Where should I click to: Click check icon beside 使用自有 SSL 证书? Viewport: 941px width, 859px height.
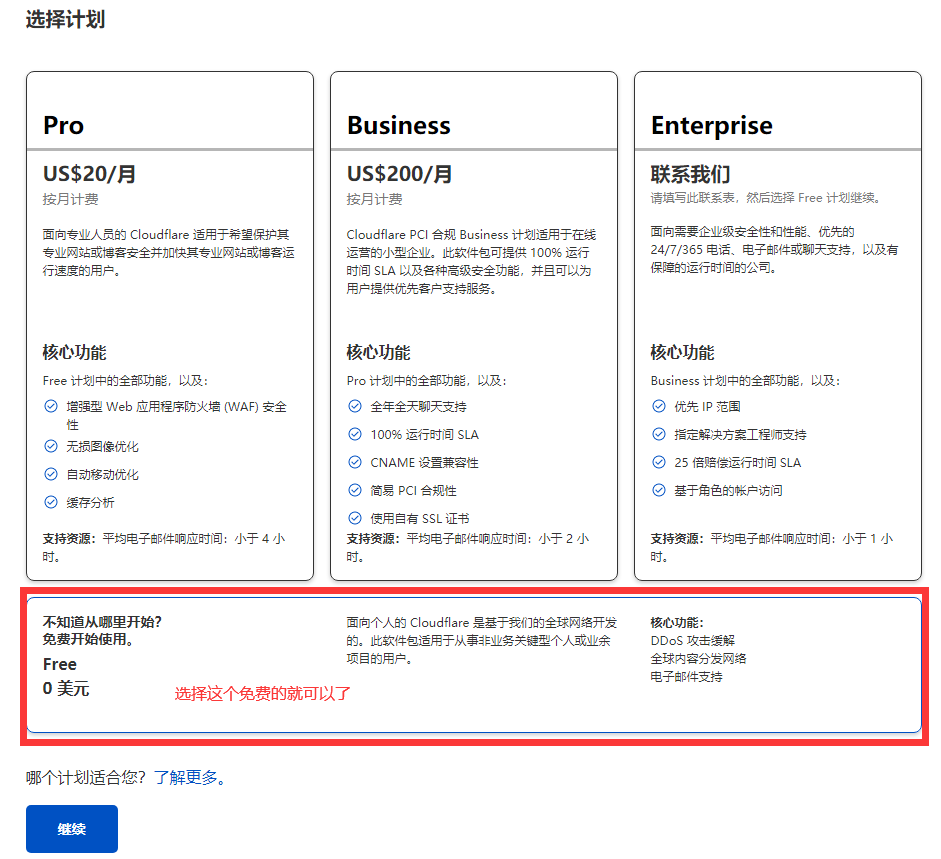point(355,518)
